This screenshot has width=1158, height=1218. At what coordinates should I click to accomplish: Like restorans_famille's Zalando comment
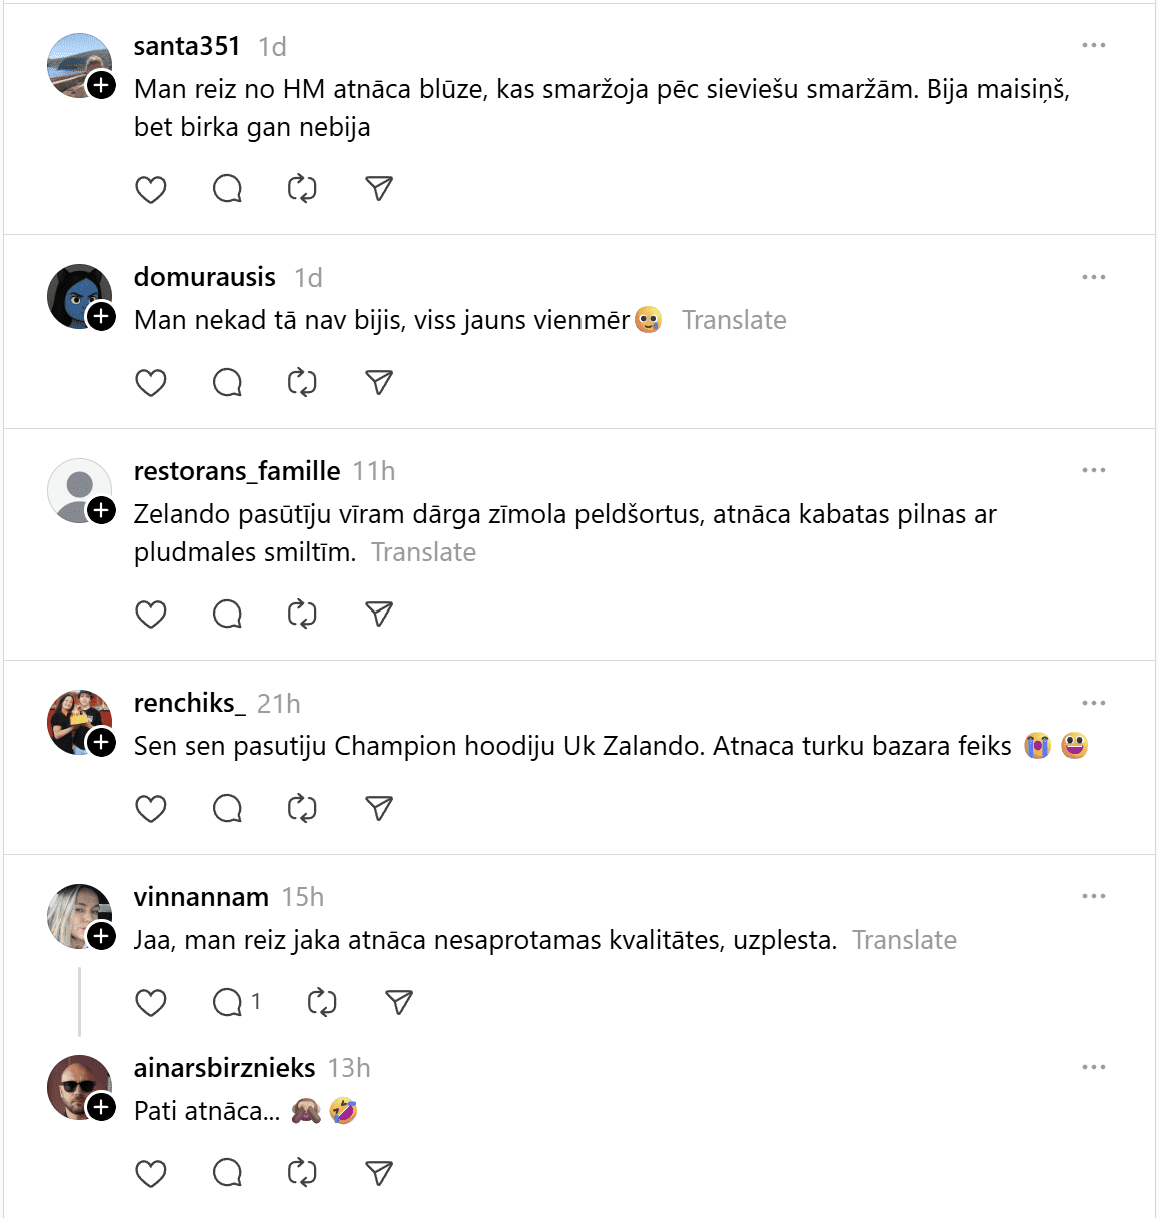pyautogui.click(x=151, y=613)
